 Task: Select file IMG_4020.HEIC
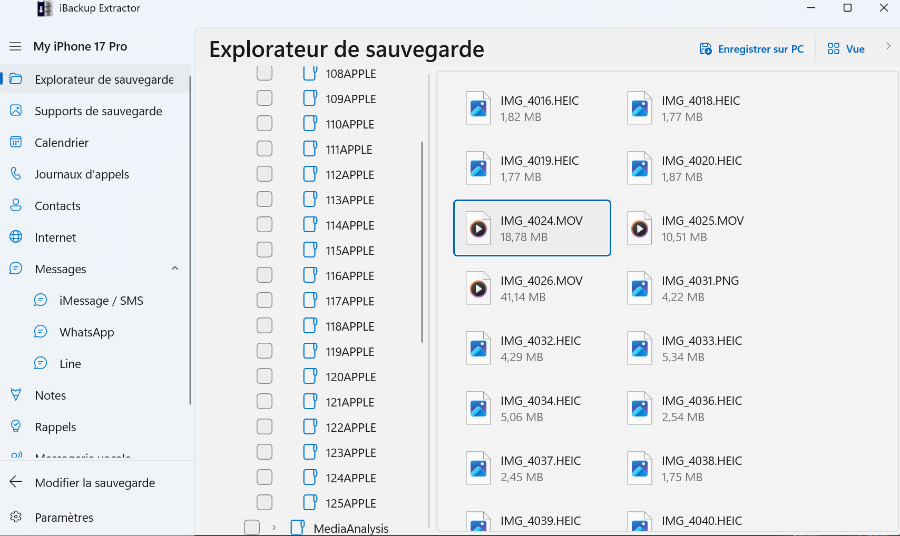[x=693, y=168]
